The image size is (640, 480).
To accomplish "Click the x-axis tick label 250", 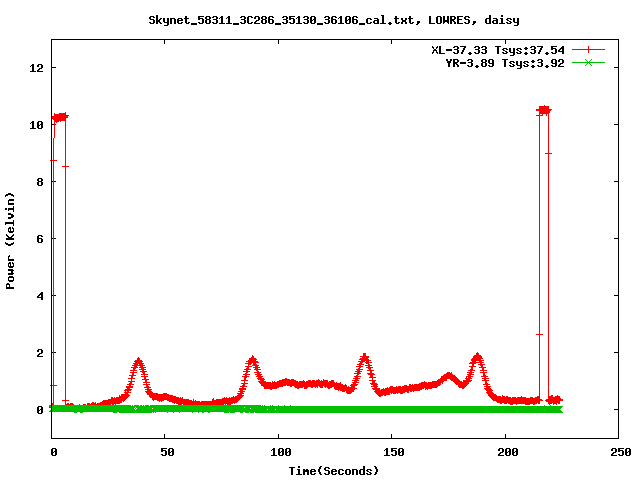I will [x=621, y=452].
